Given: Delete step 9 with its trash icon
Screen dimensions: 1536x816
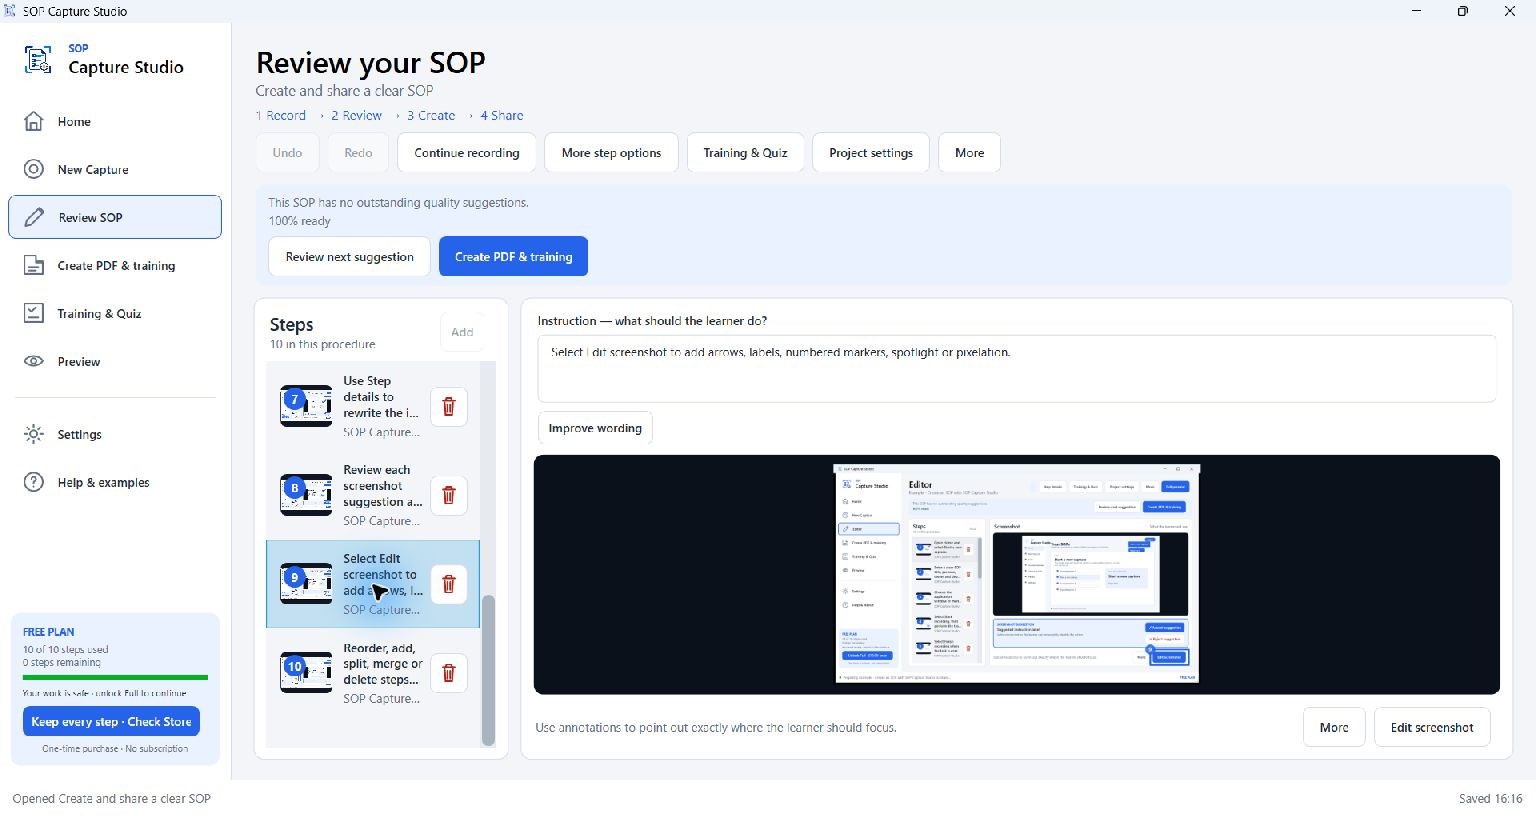Looking at the screenshot, I should pyautogui.click(x=449, y=584).
